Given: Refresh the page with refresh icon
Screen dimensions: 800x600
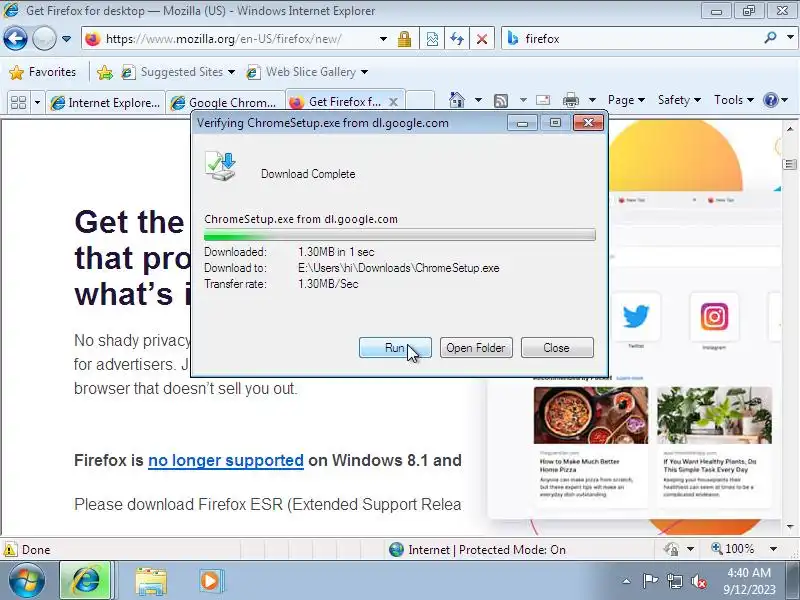Looking at the screenshot, I should point(457,39).
